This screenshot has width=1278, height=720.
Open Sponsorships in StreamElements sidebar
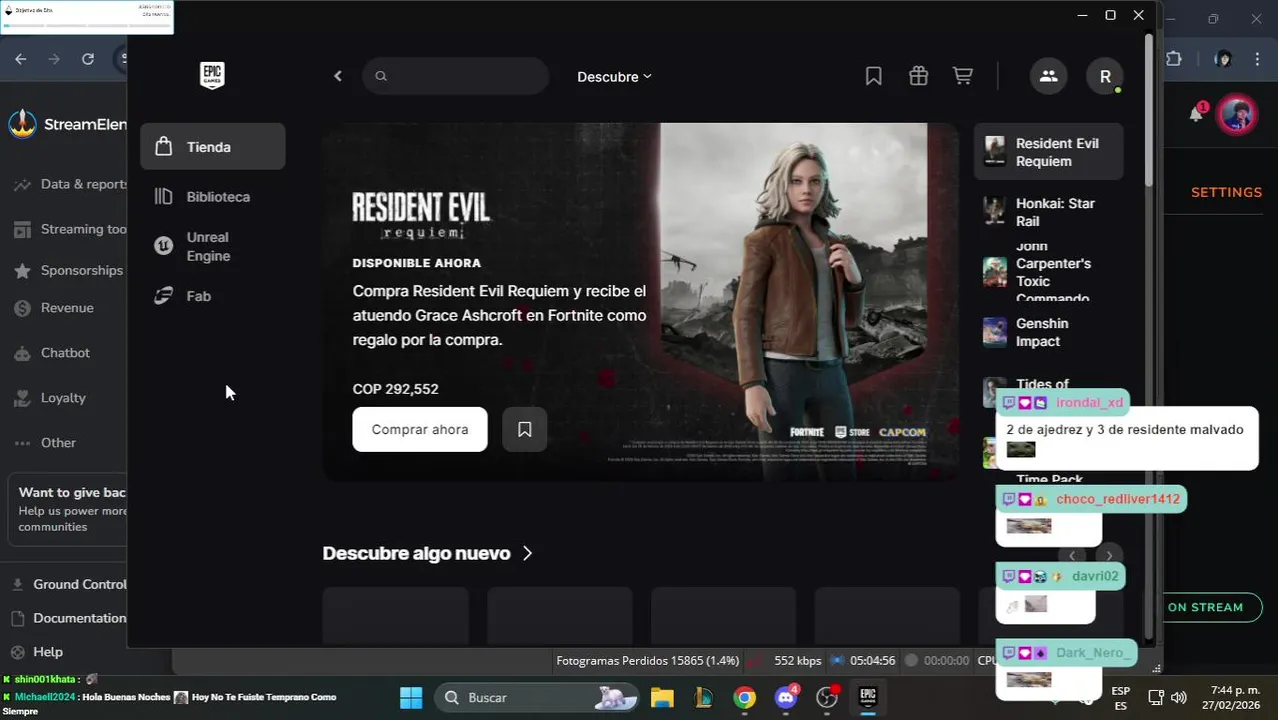coord(69,270)
